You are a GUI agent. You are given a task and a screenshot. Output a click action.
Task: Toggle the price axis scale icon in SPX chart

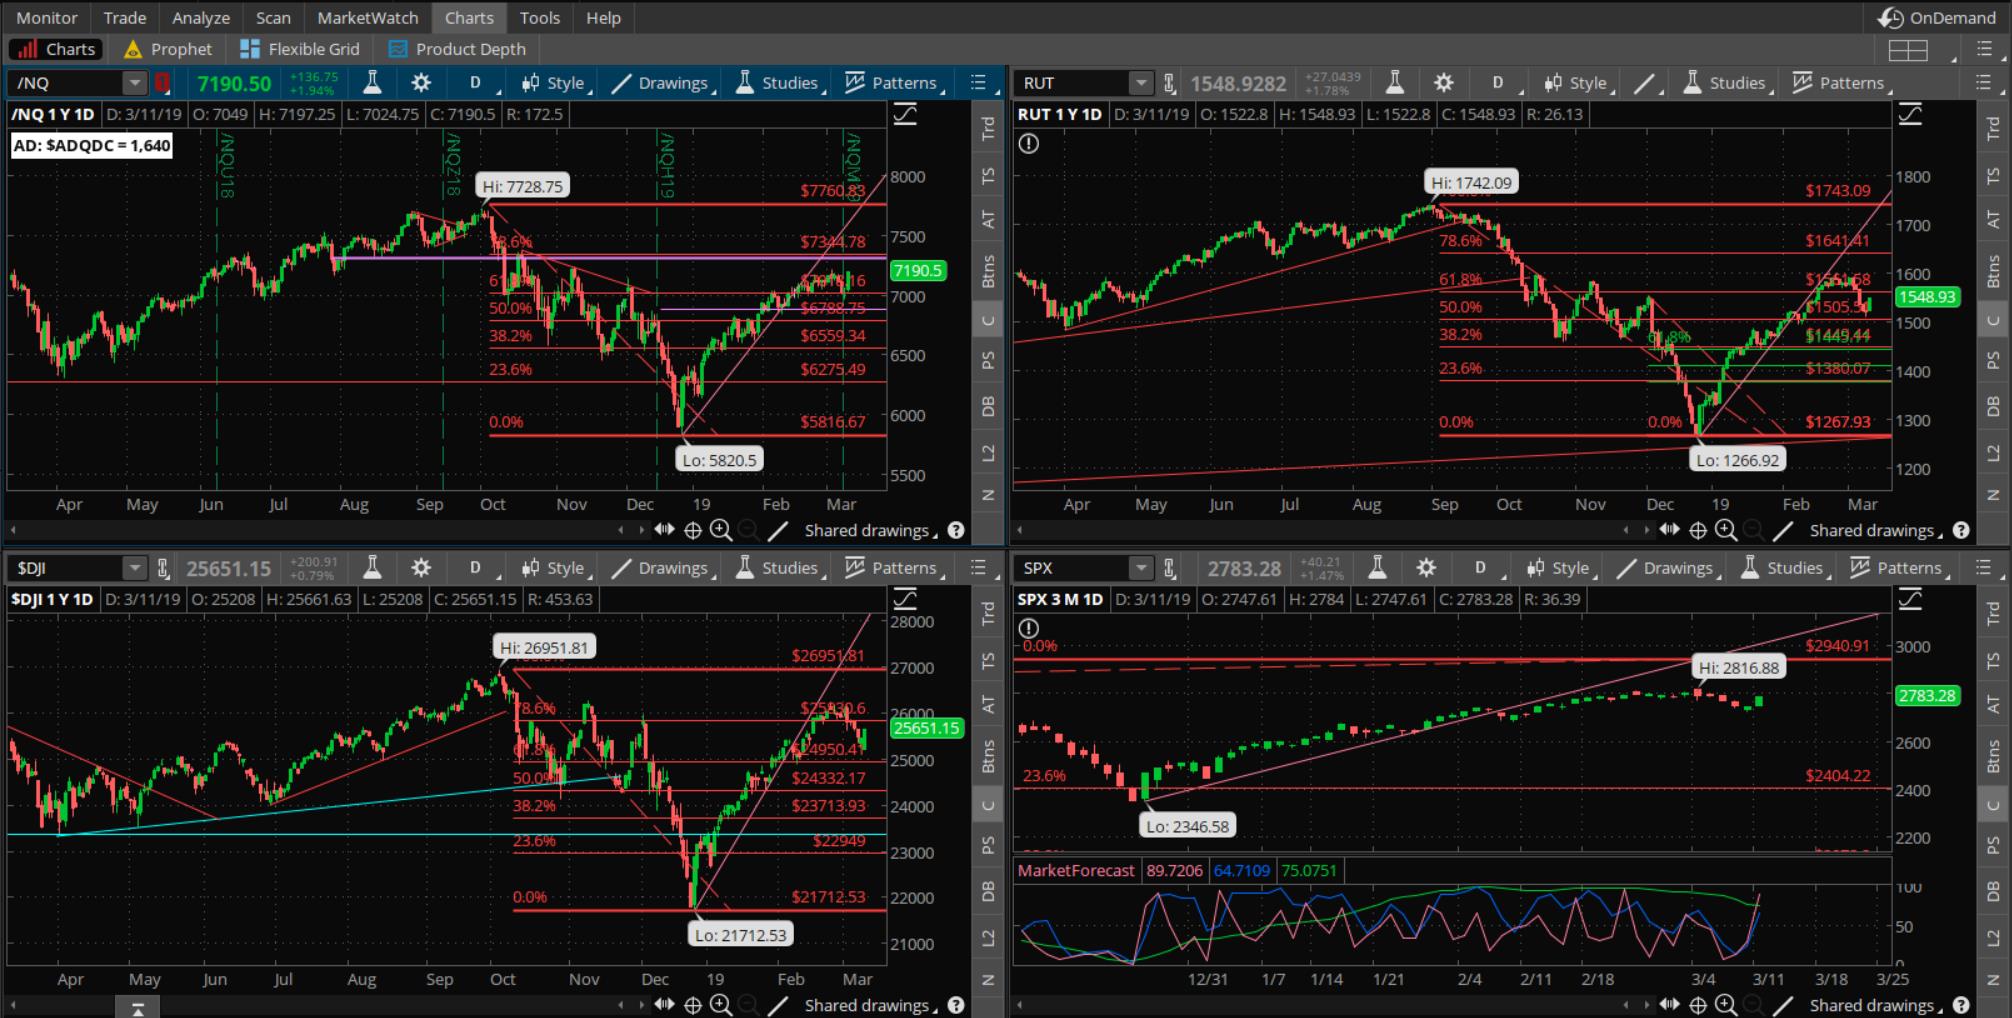tap(1910, 599)
